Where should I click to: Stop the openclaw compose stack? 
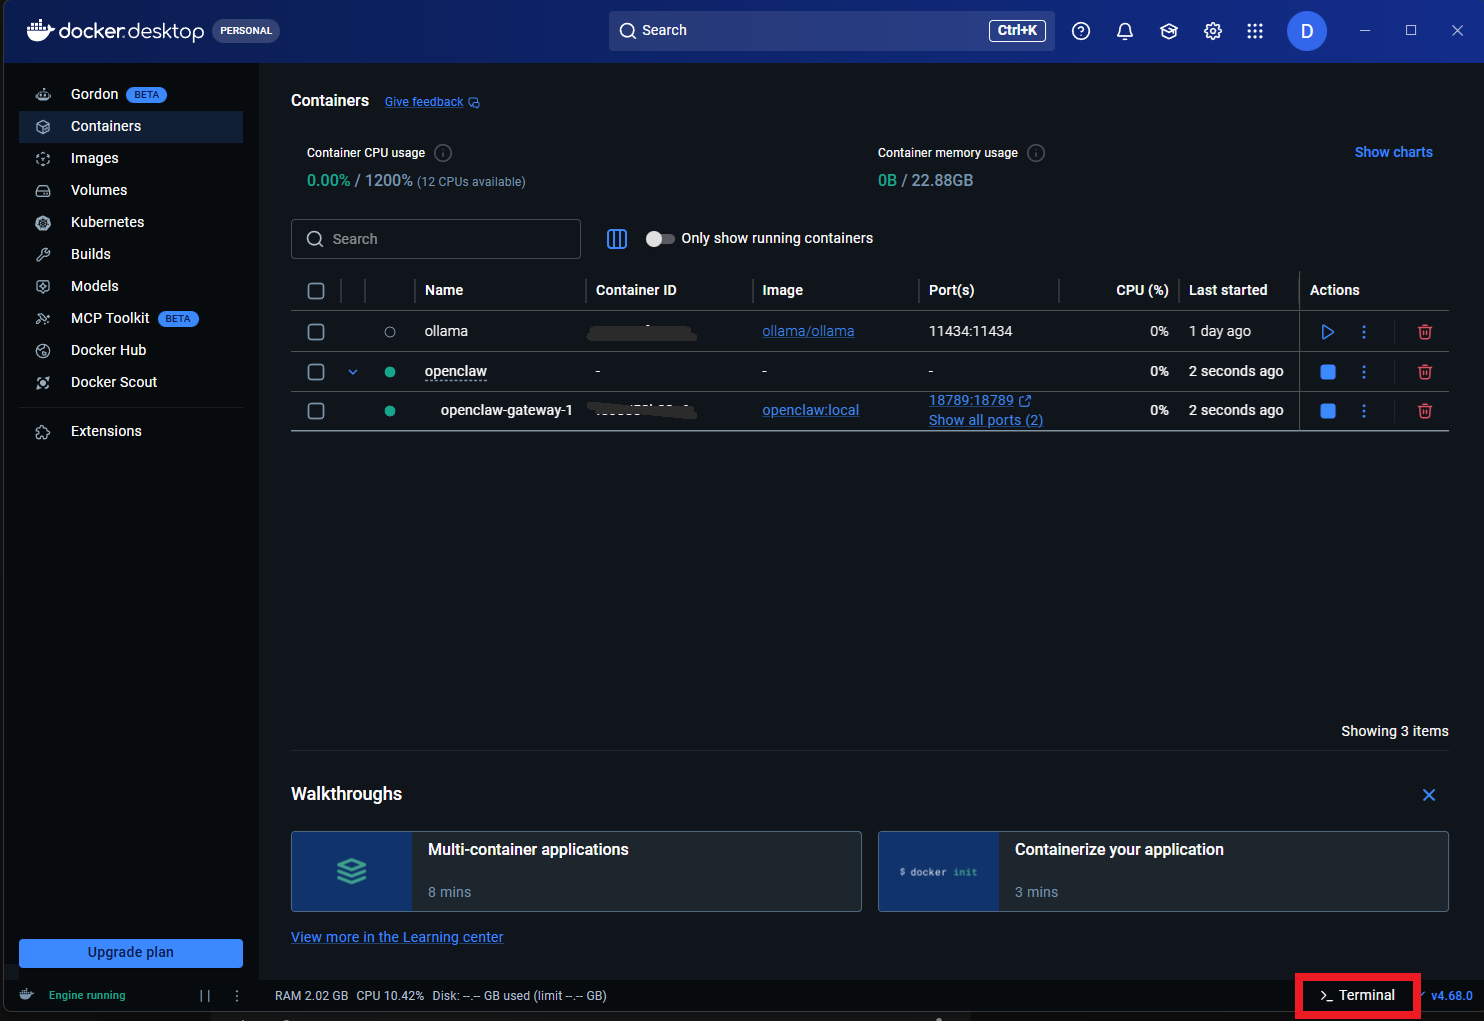pyautogui.click(x=1328, y=372)
